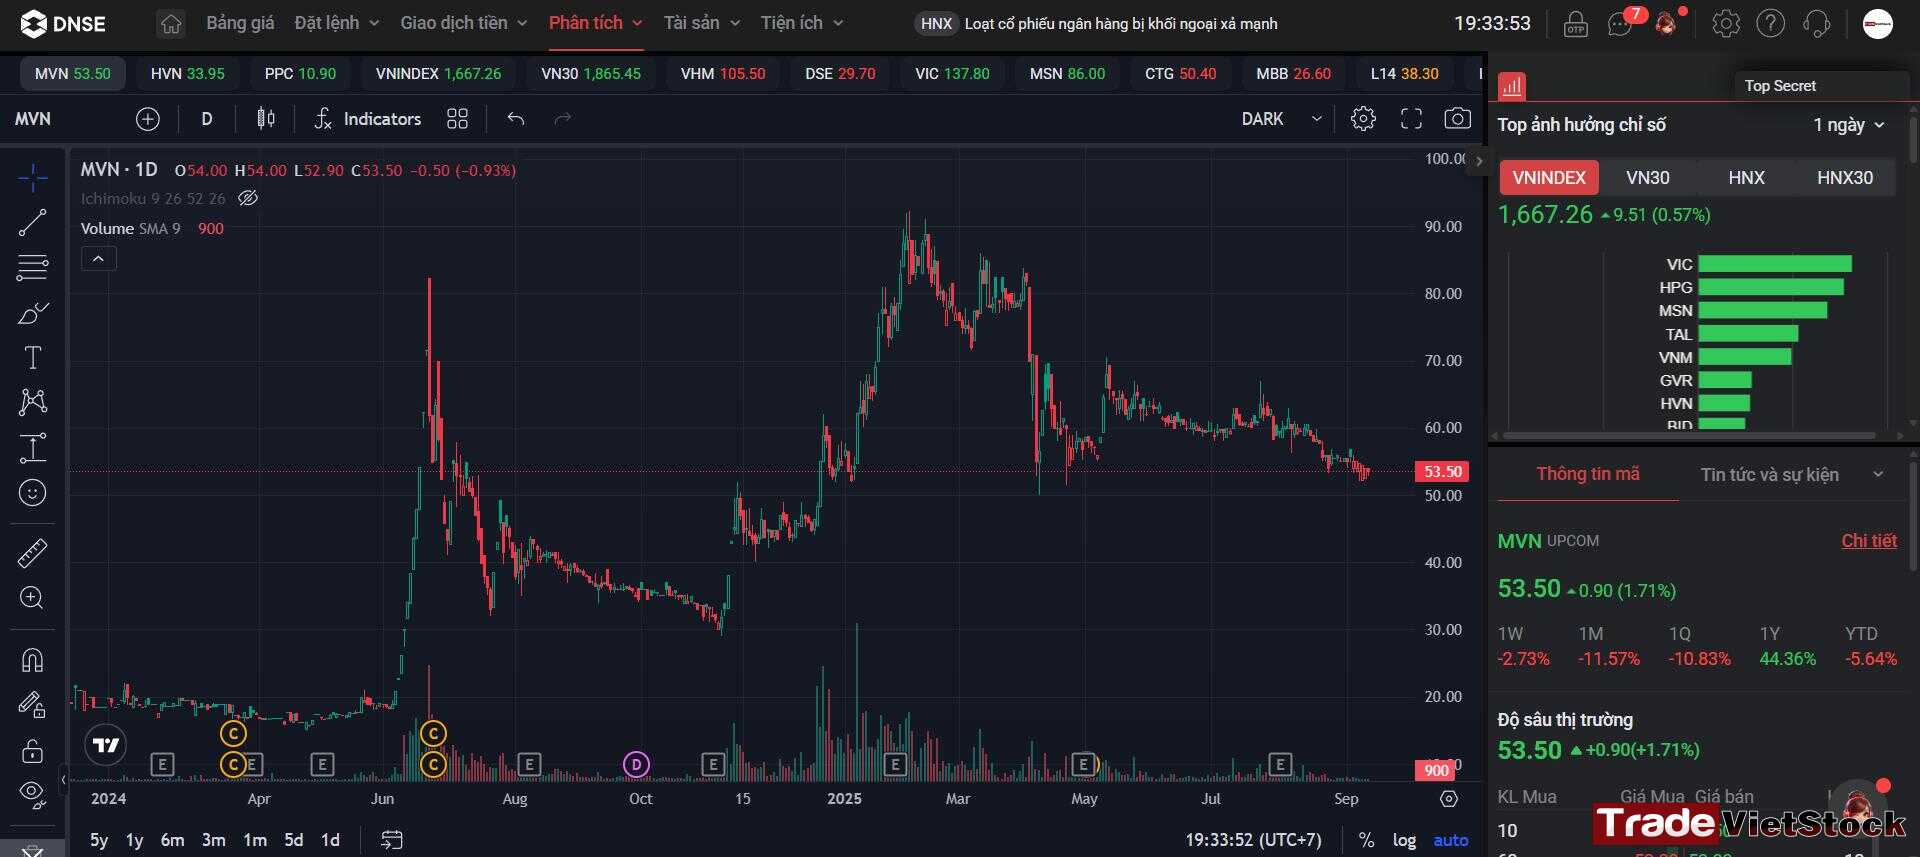The image size is (1920, 857).
Task: Redo the chart action
Action: click(563, 119)
